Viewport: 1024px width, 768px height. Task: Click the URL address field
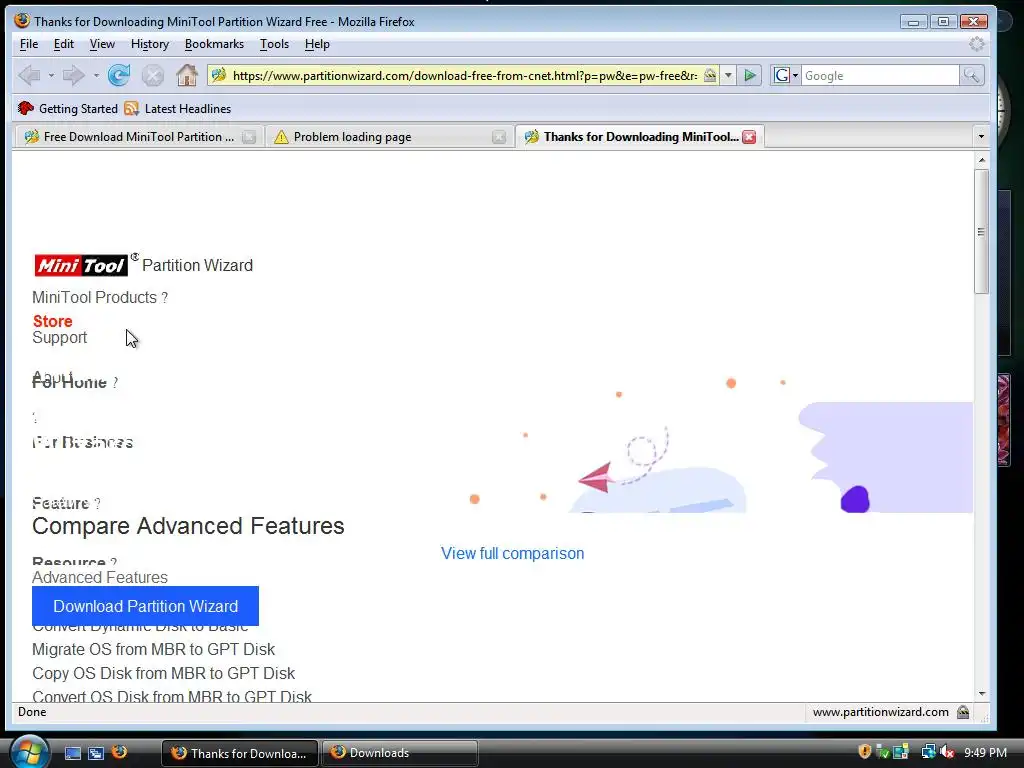[x=464, y=76]
